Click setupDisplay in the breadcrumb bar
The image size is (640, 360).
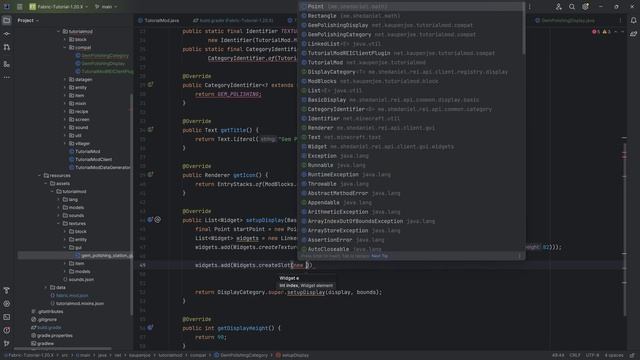tap(292, 356)
